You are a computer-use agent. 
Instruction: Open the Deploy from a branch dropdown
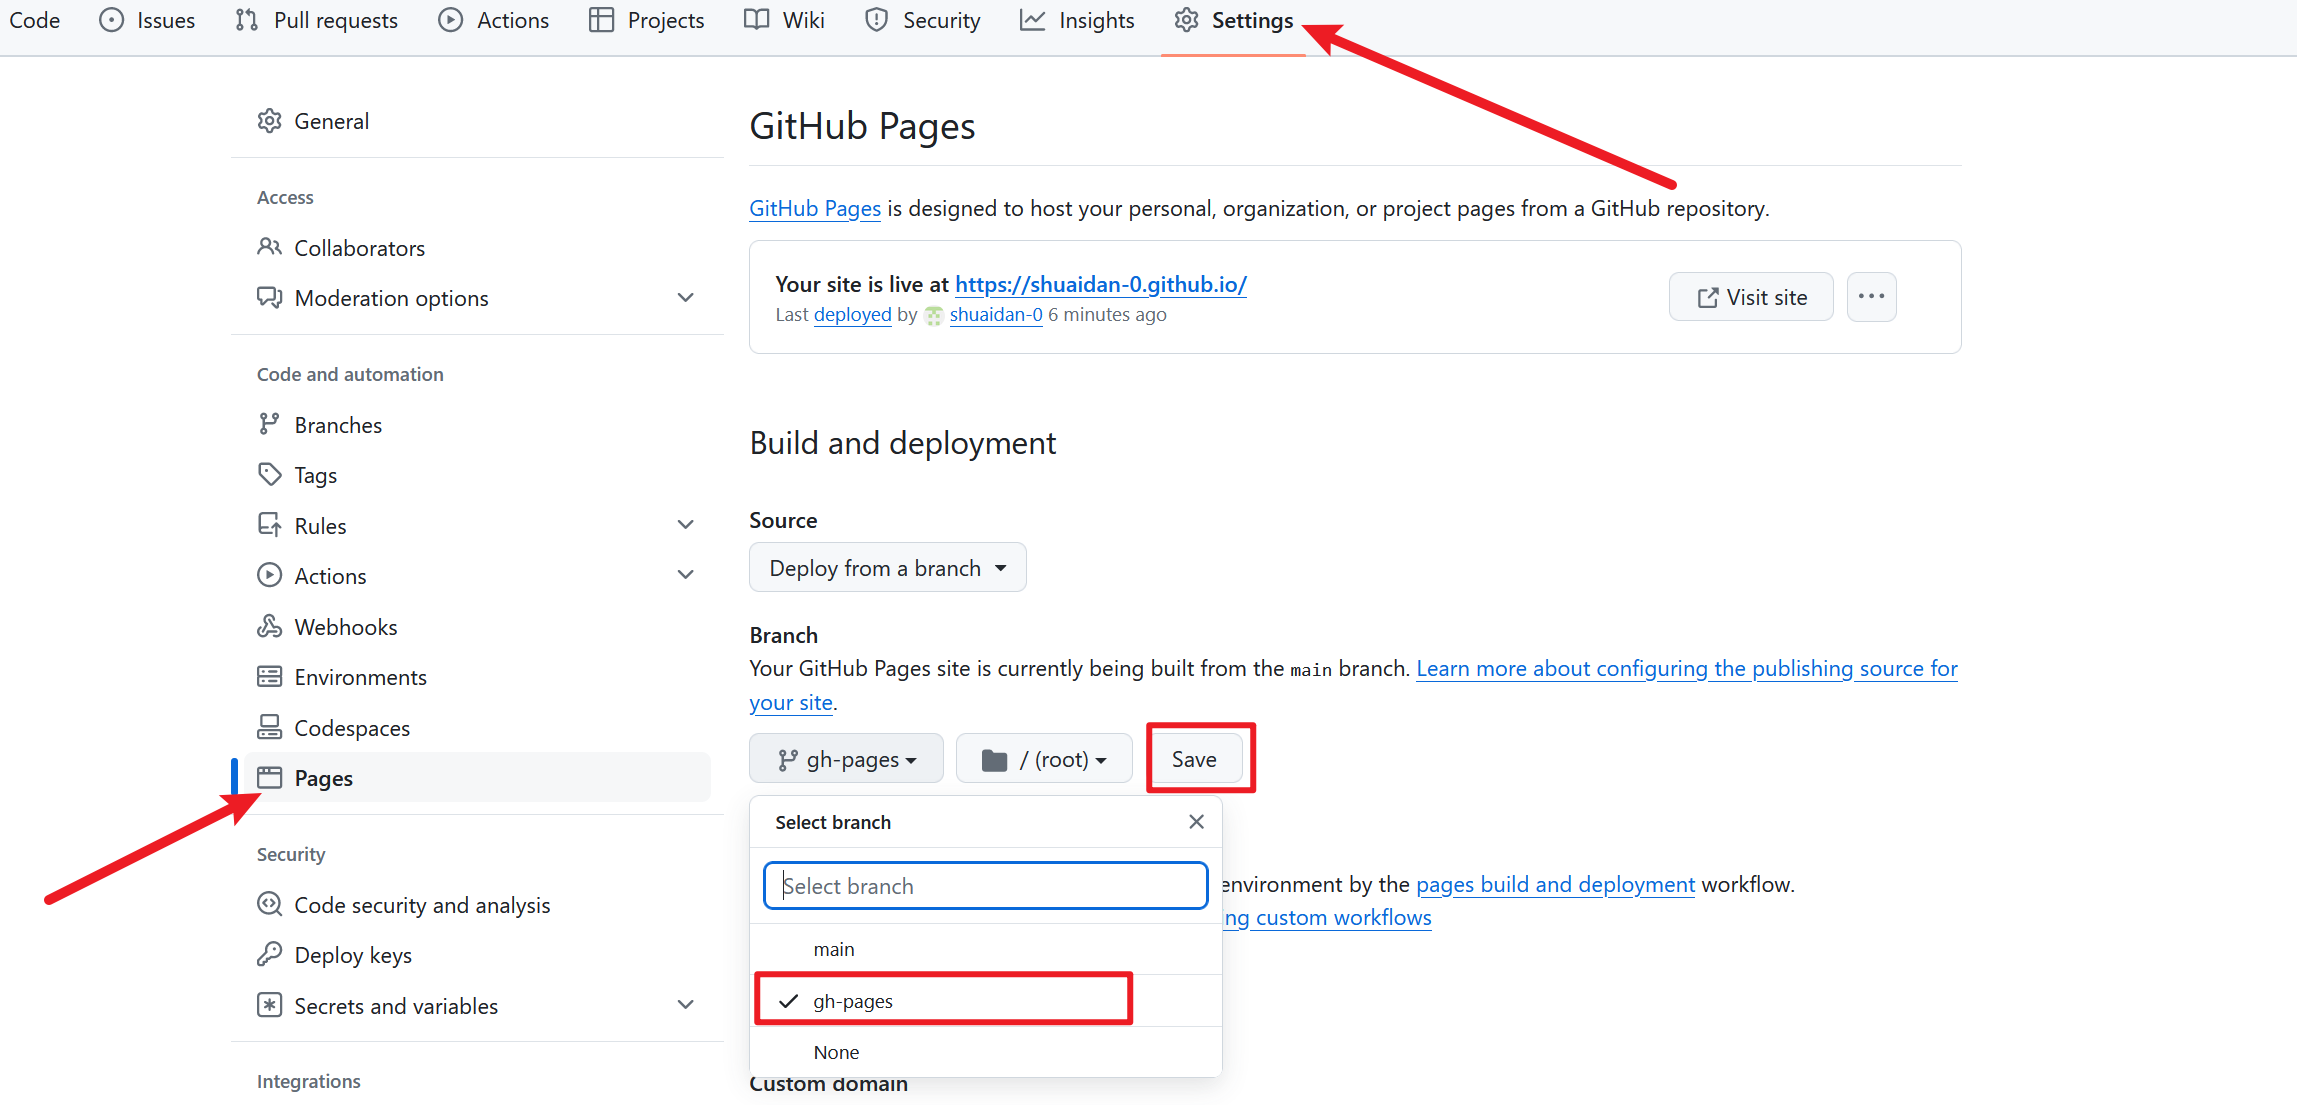tap(887, 568)
